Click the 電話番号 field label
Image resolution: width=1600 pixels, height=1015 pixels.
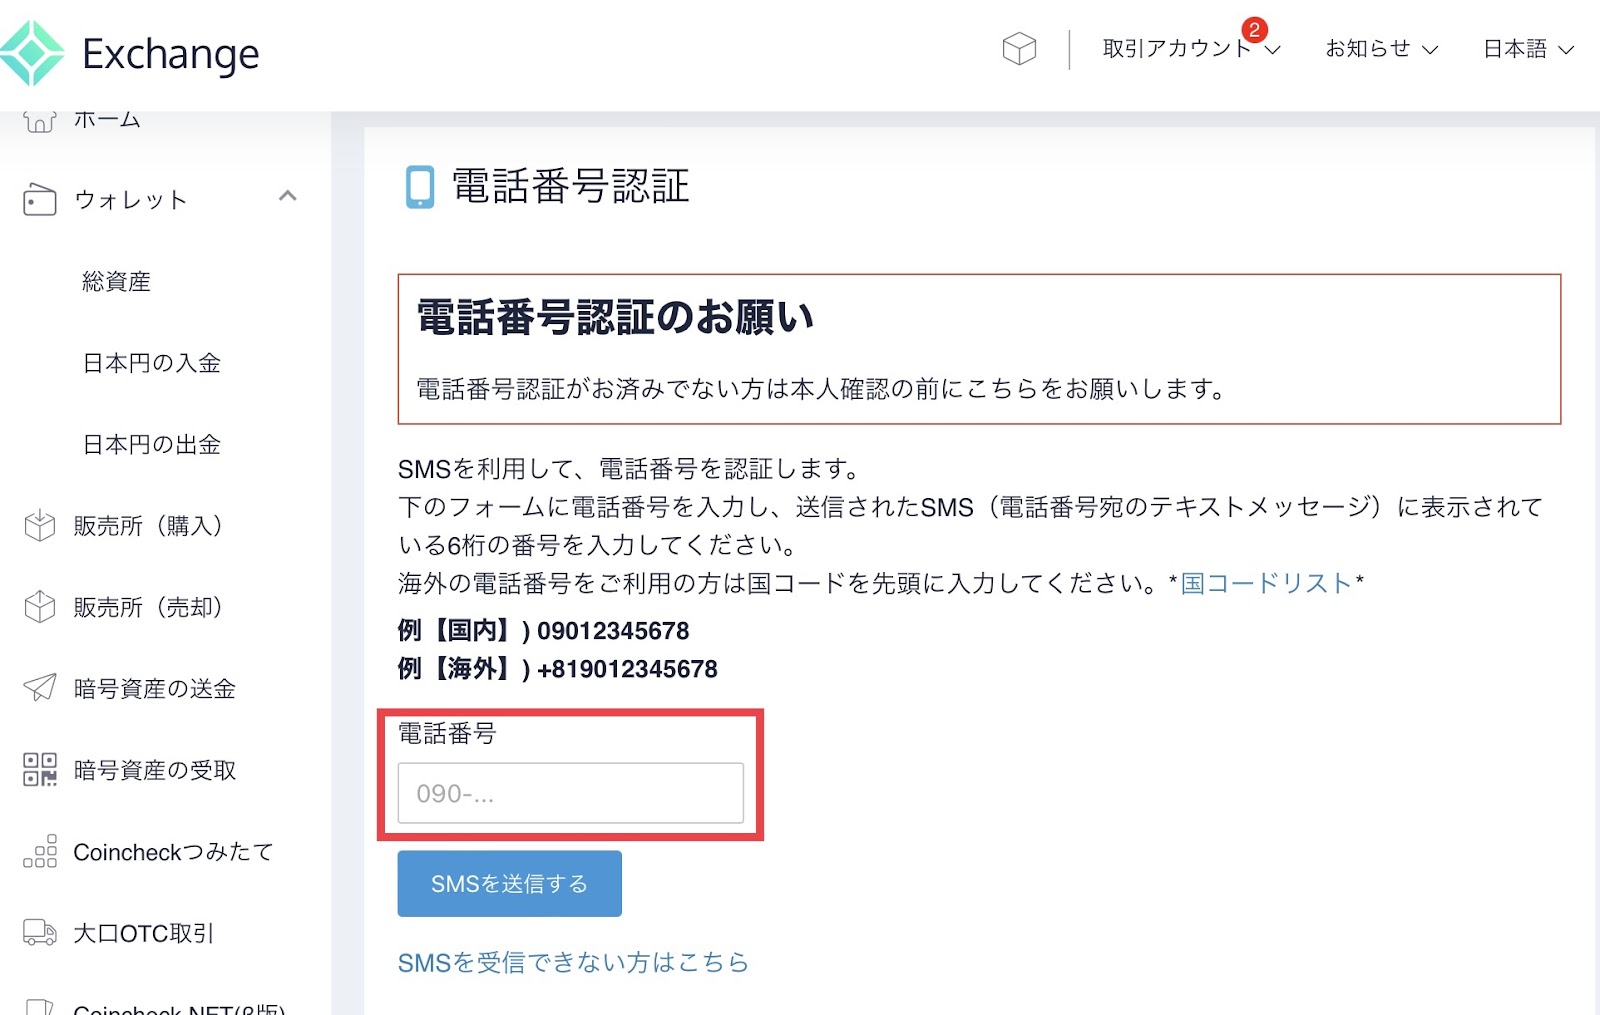pyautogui.click(x=447, y=733)
